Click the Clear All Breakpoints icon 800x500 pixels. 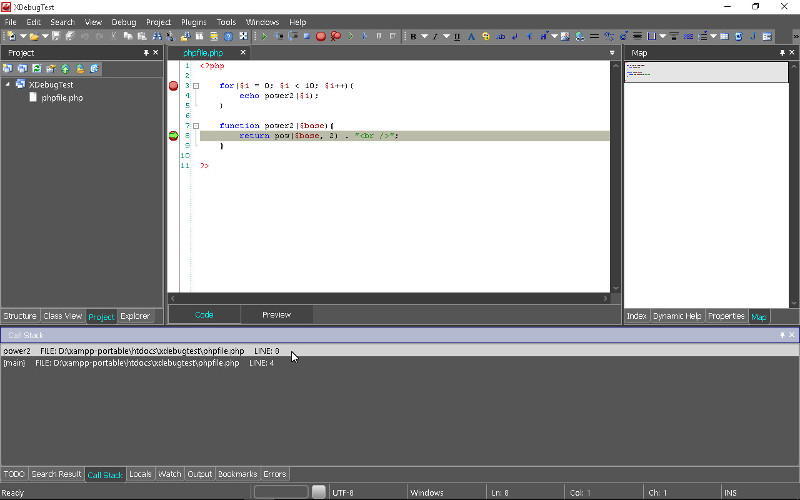[x=335, y=36]
